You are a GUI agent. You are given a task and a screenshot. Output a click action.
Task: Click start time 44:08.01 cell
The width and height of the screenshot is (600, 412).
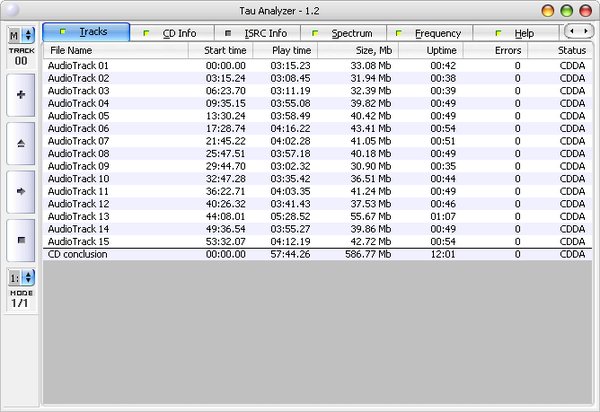[225, 217]
